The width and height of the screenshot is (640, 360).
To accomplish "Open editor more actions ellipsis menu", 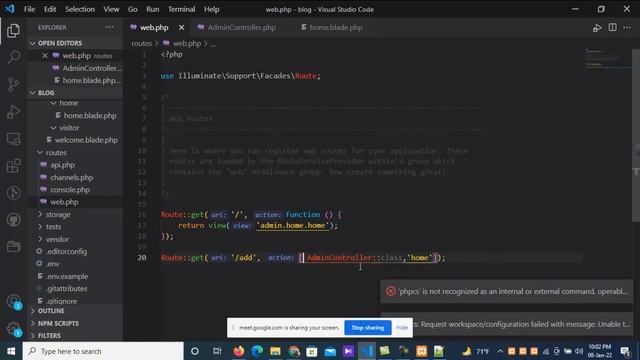I will 627,27.
